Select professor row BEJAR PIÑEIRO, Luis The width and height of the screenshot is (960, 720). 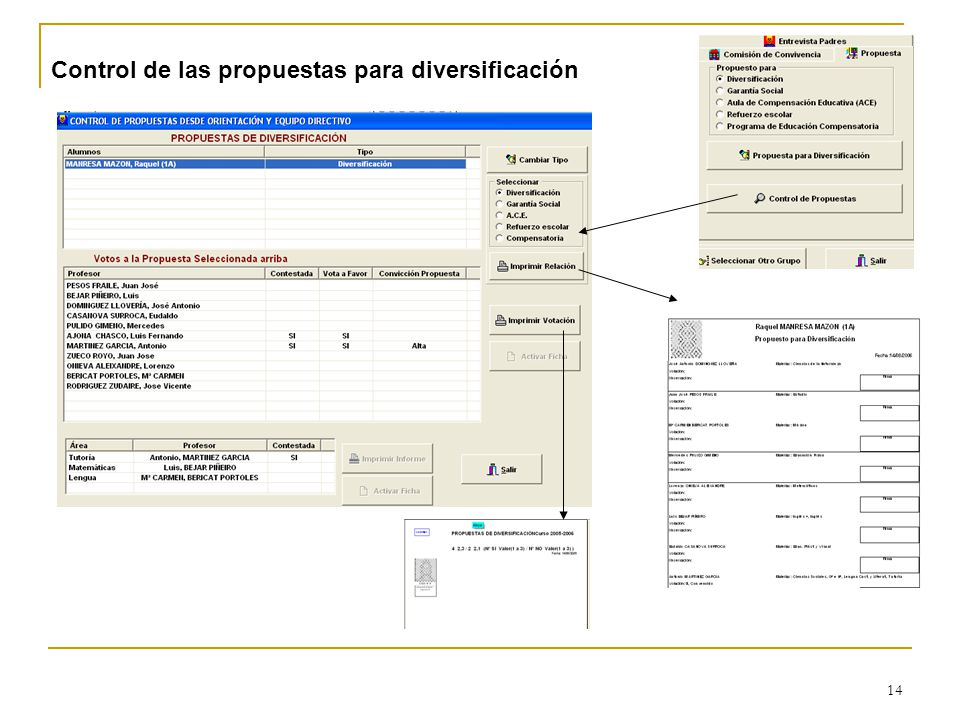[272, 296]
